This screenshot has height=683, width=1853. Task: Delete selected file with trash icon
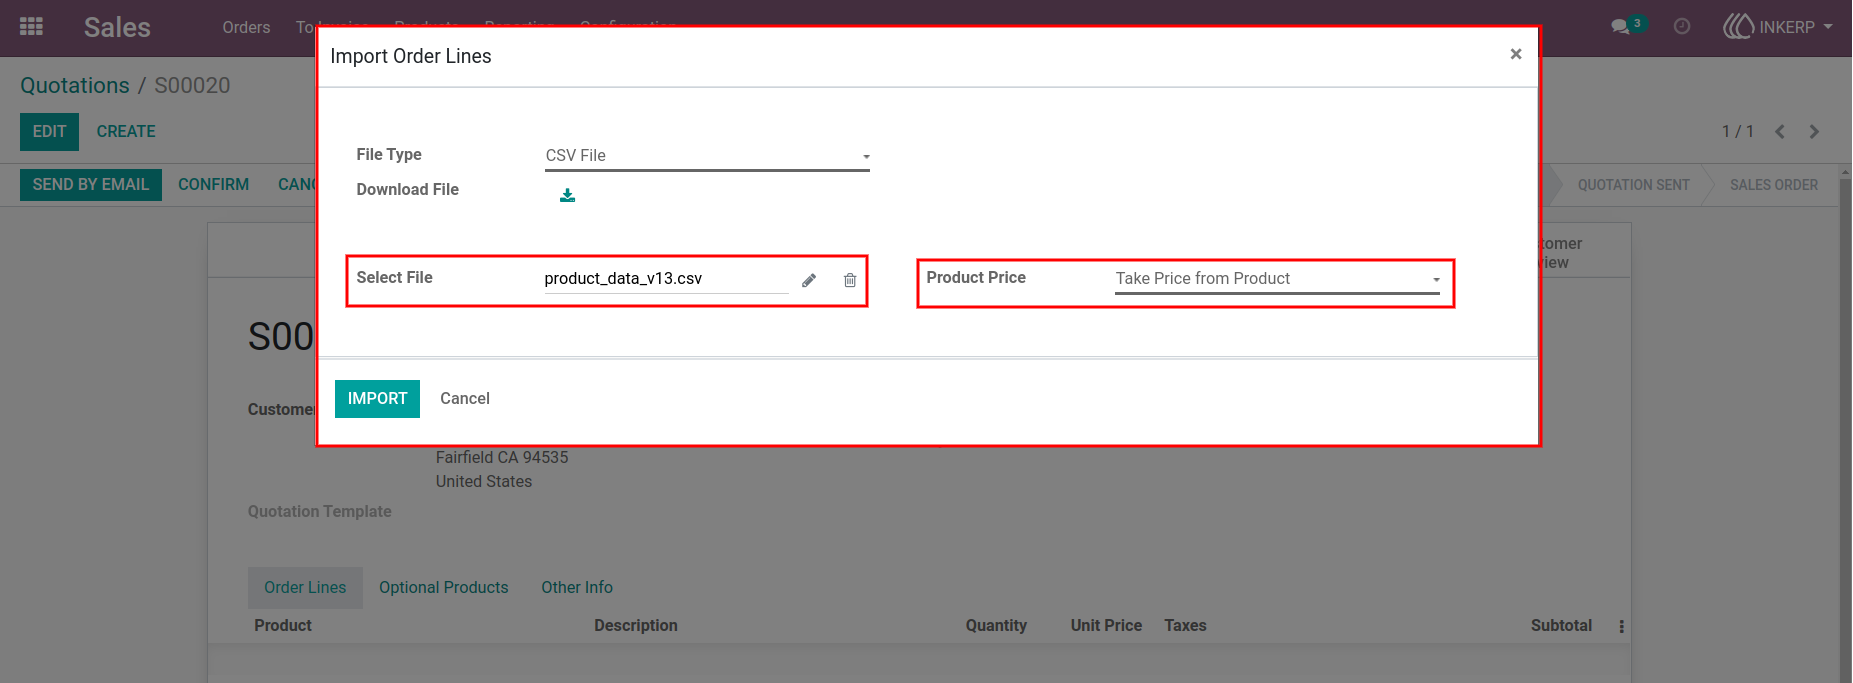point(850,280)
